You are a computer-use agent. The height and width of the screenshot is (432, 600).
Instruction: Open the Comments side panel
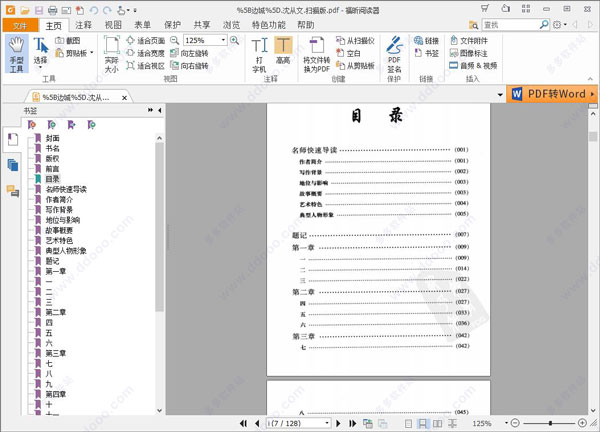tap(13, 191)
